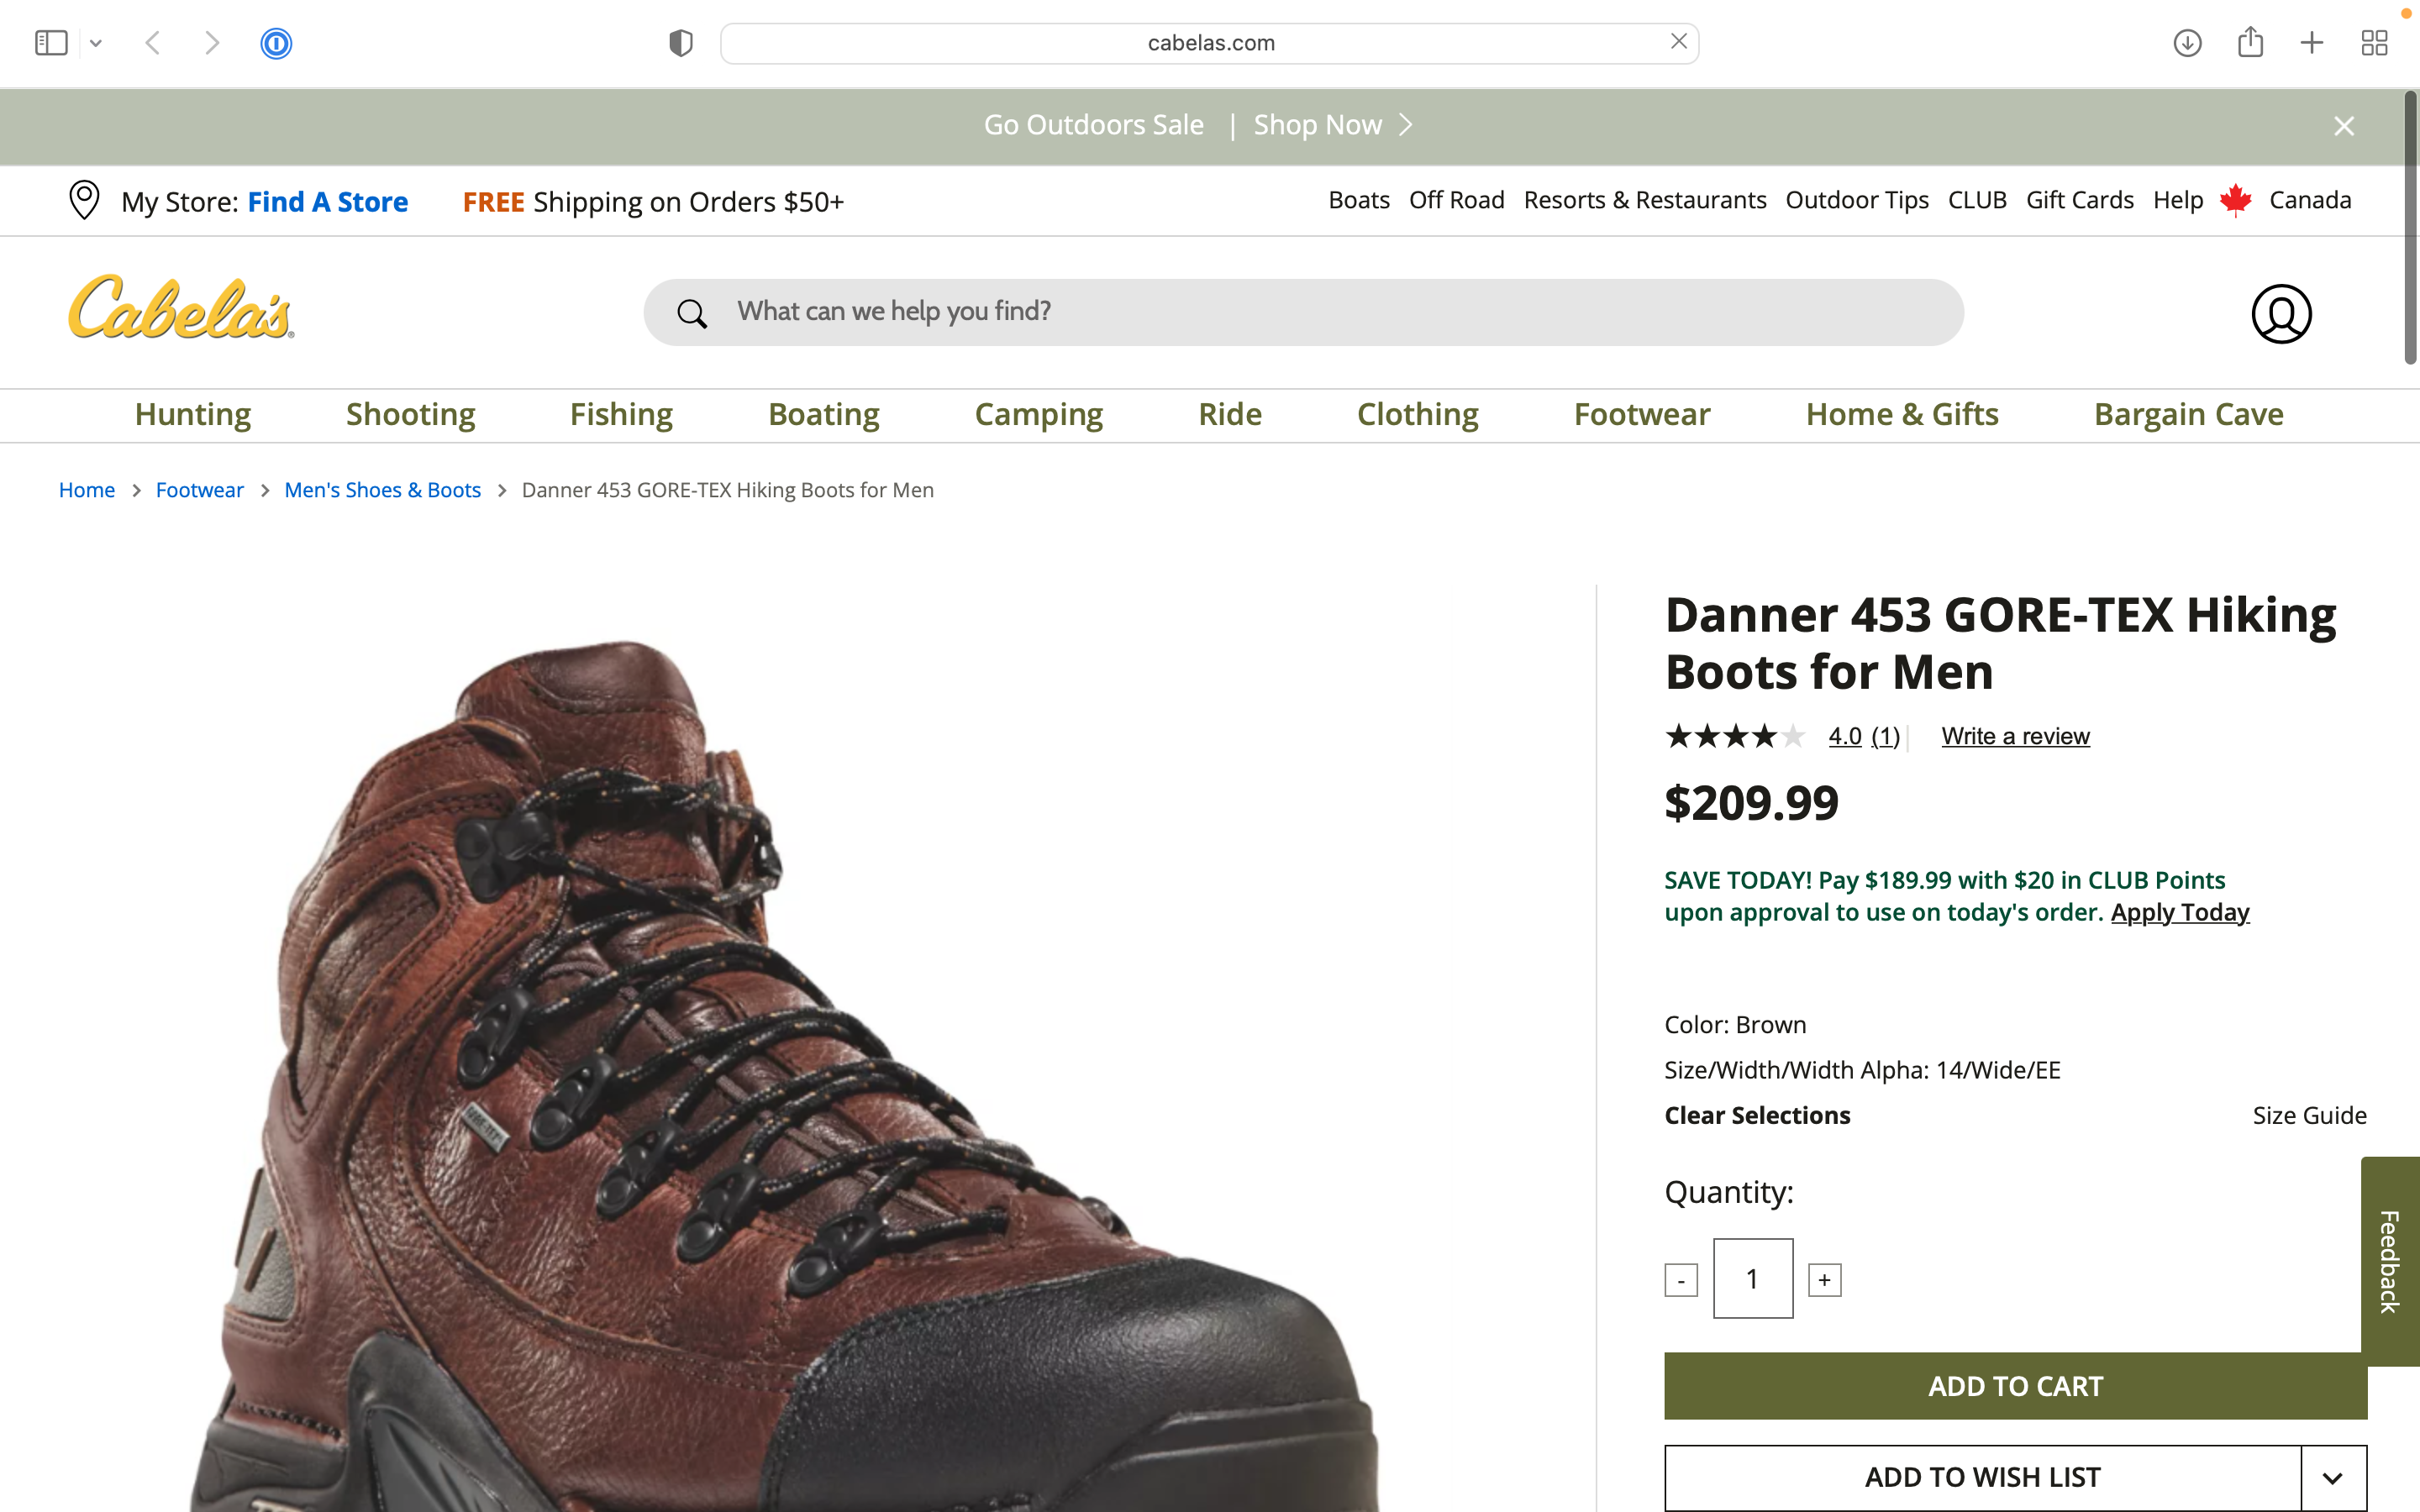The image size is (2420, 1512).
Task: Expand the wish list dropdown chevron
Action: tap(2333, 1477)
